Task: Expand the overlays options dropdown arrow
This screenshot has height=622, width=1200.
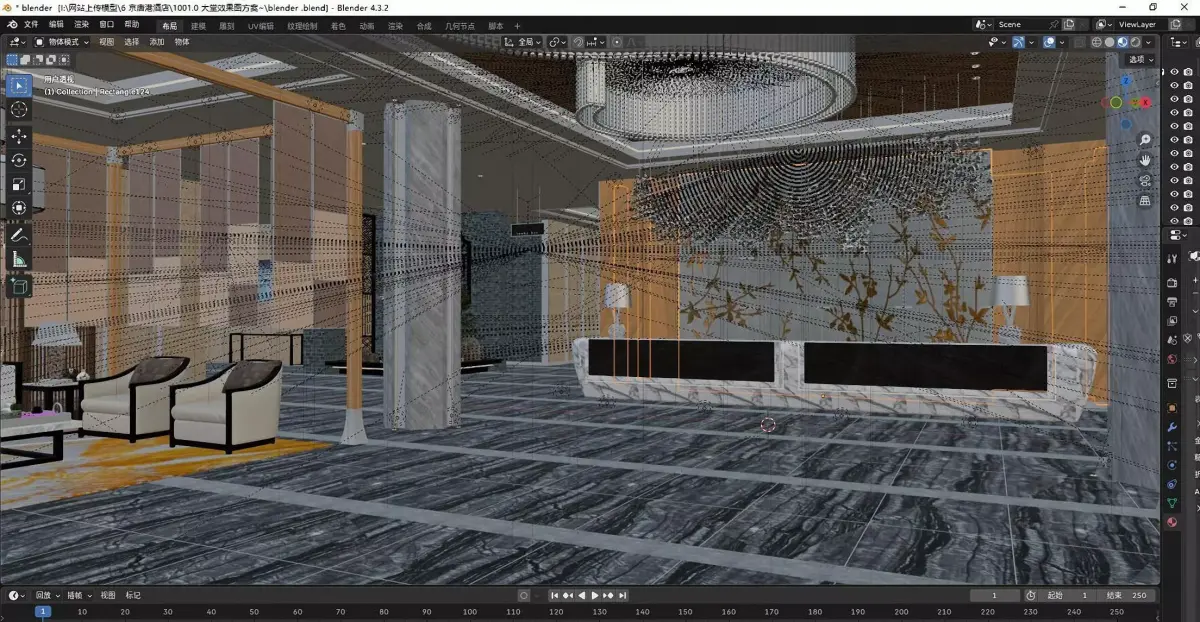Action: [x=1062, y=42]
